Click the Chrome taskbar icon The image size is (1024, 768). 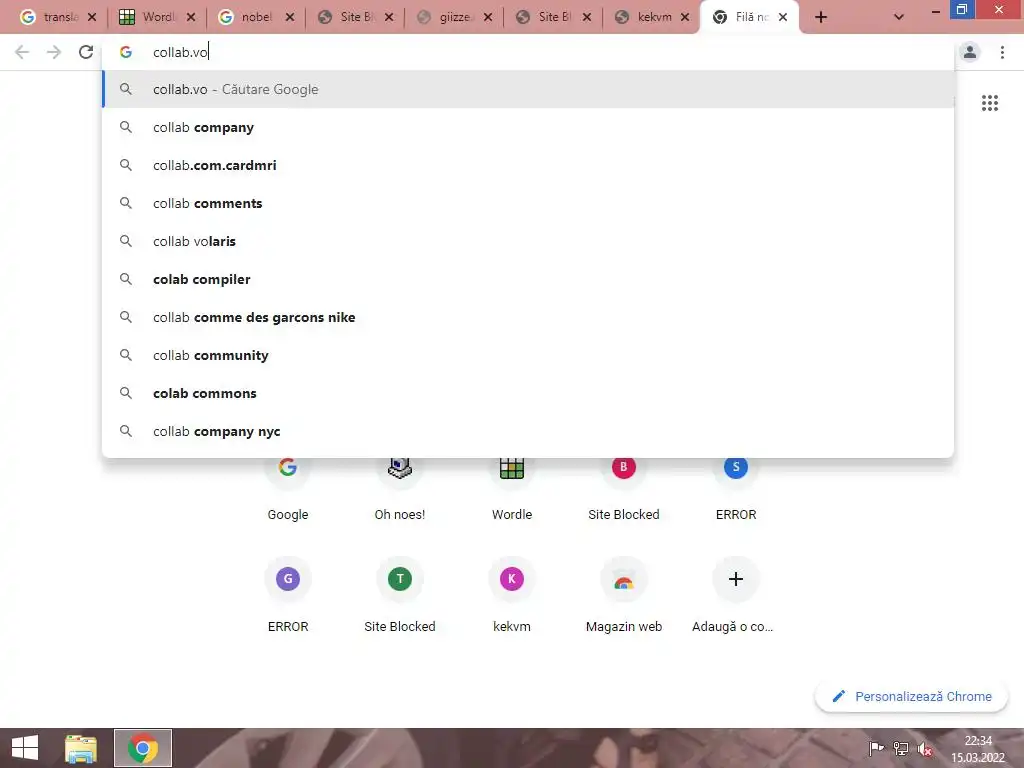(142, 748)
